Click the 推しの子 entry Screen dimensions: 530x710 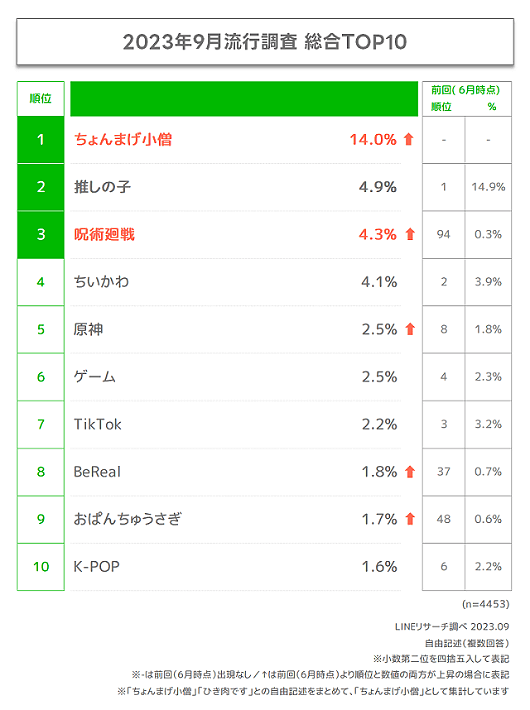(102, 187)
